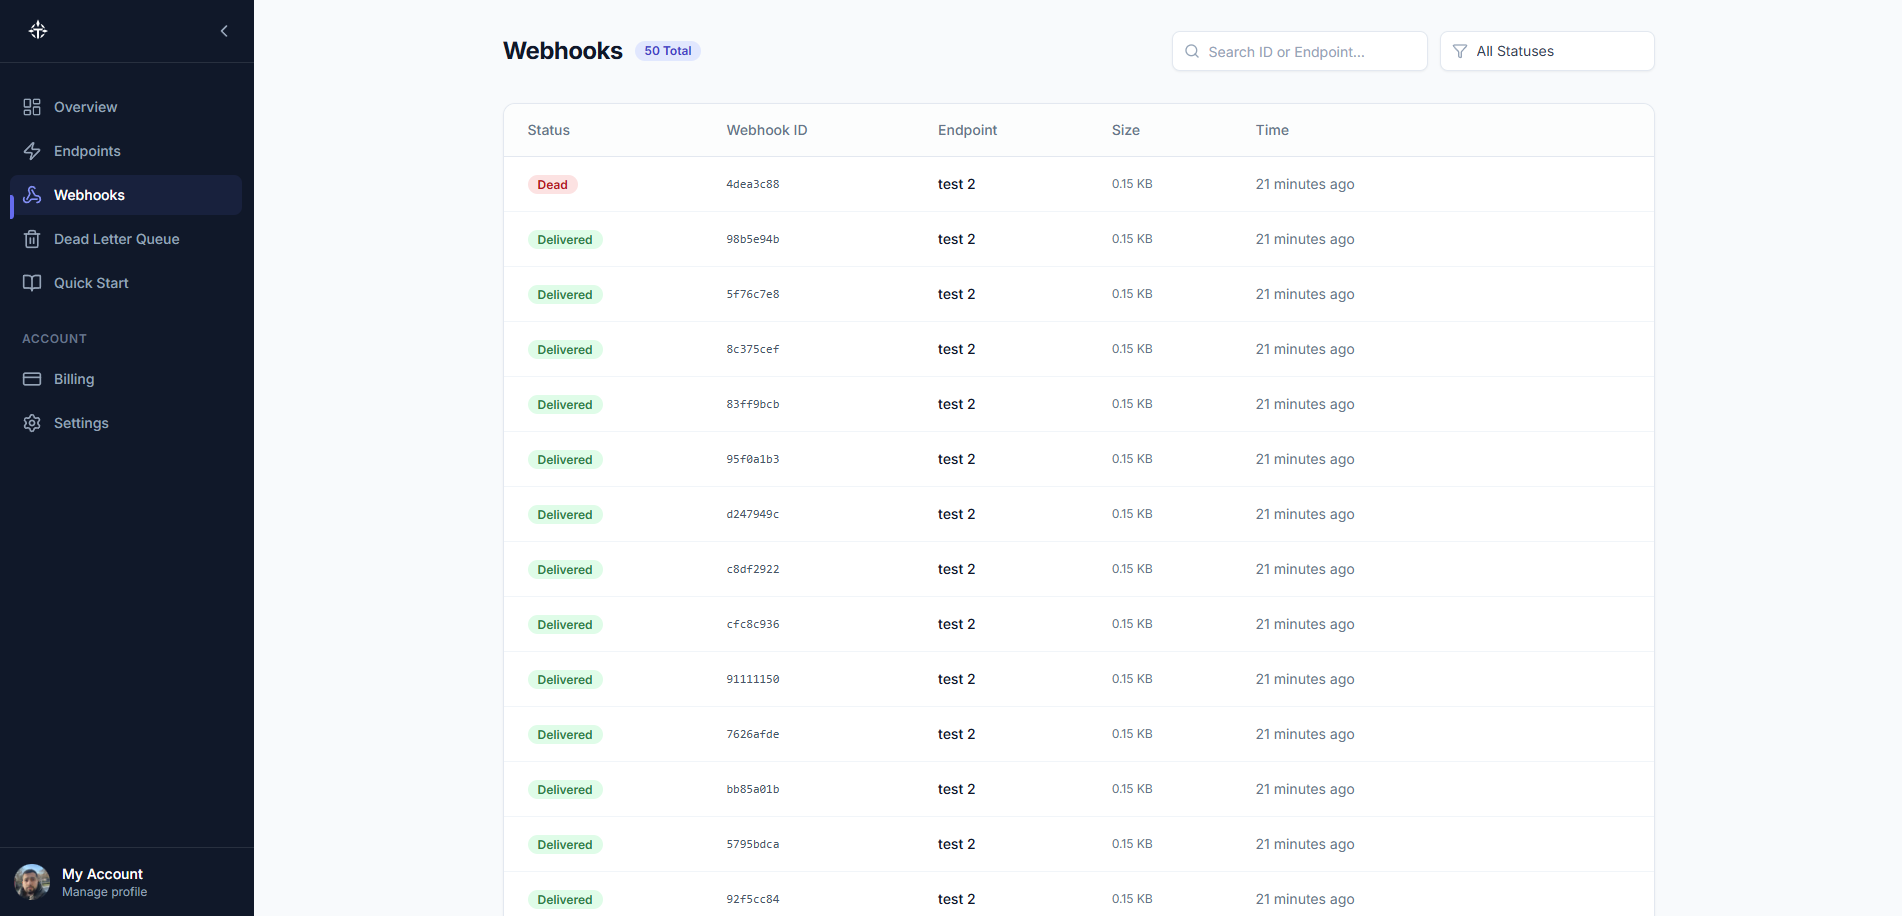
Task: Click the Status column header
Action: click(x=548, y=130)
